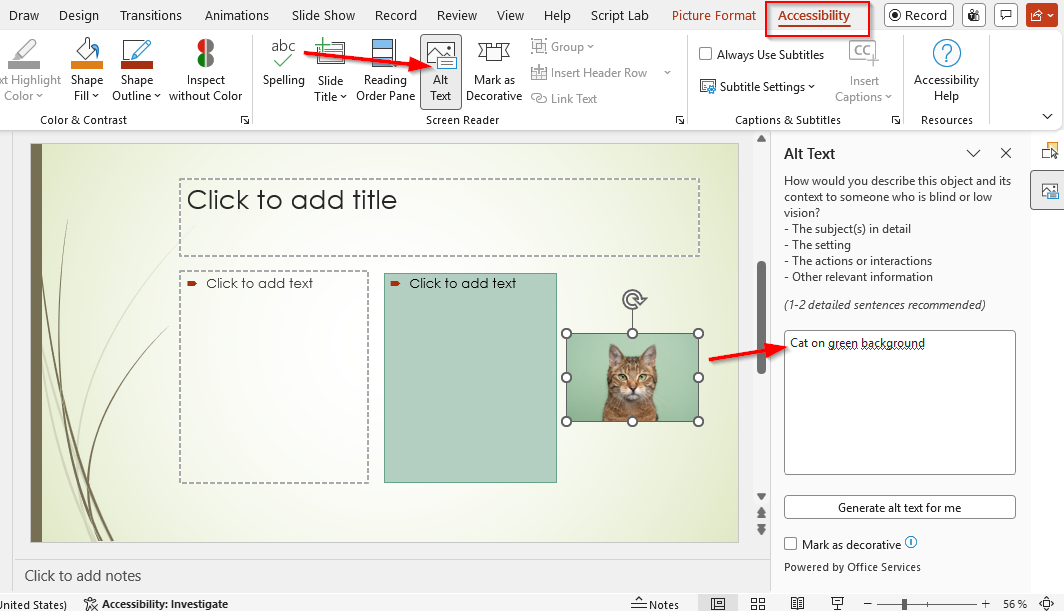Click the rotate handle above cat picture
Image resolution: width=1064 pixels, height=611 pixels.
633,299
